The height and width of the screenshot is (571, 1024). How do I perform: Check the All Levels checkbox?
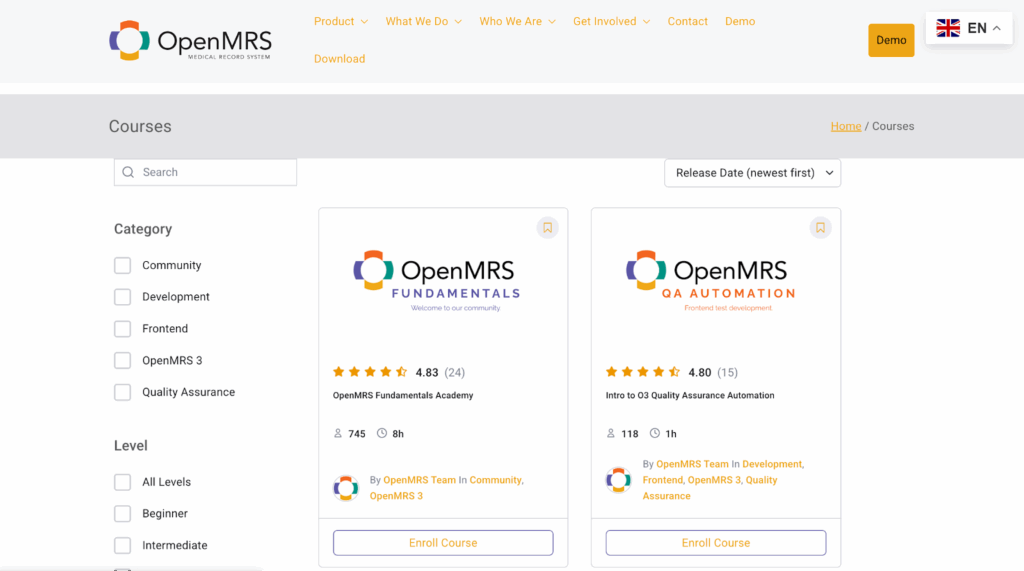pyautogui.click(x=122, y=482)
